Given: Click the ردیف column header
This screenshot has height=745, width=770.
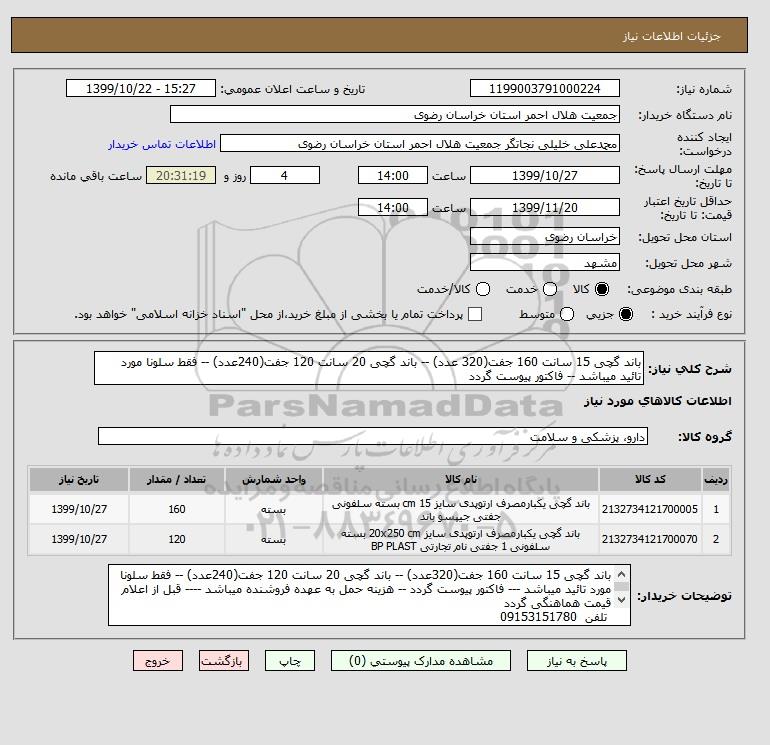Looking at the screenshot, I should (716, 479).
